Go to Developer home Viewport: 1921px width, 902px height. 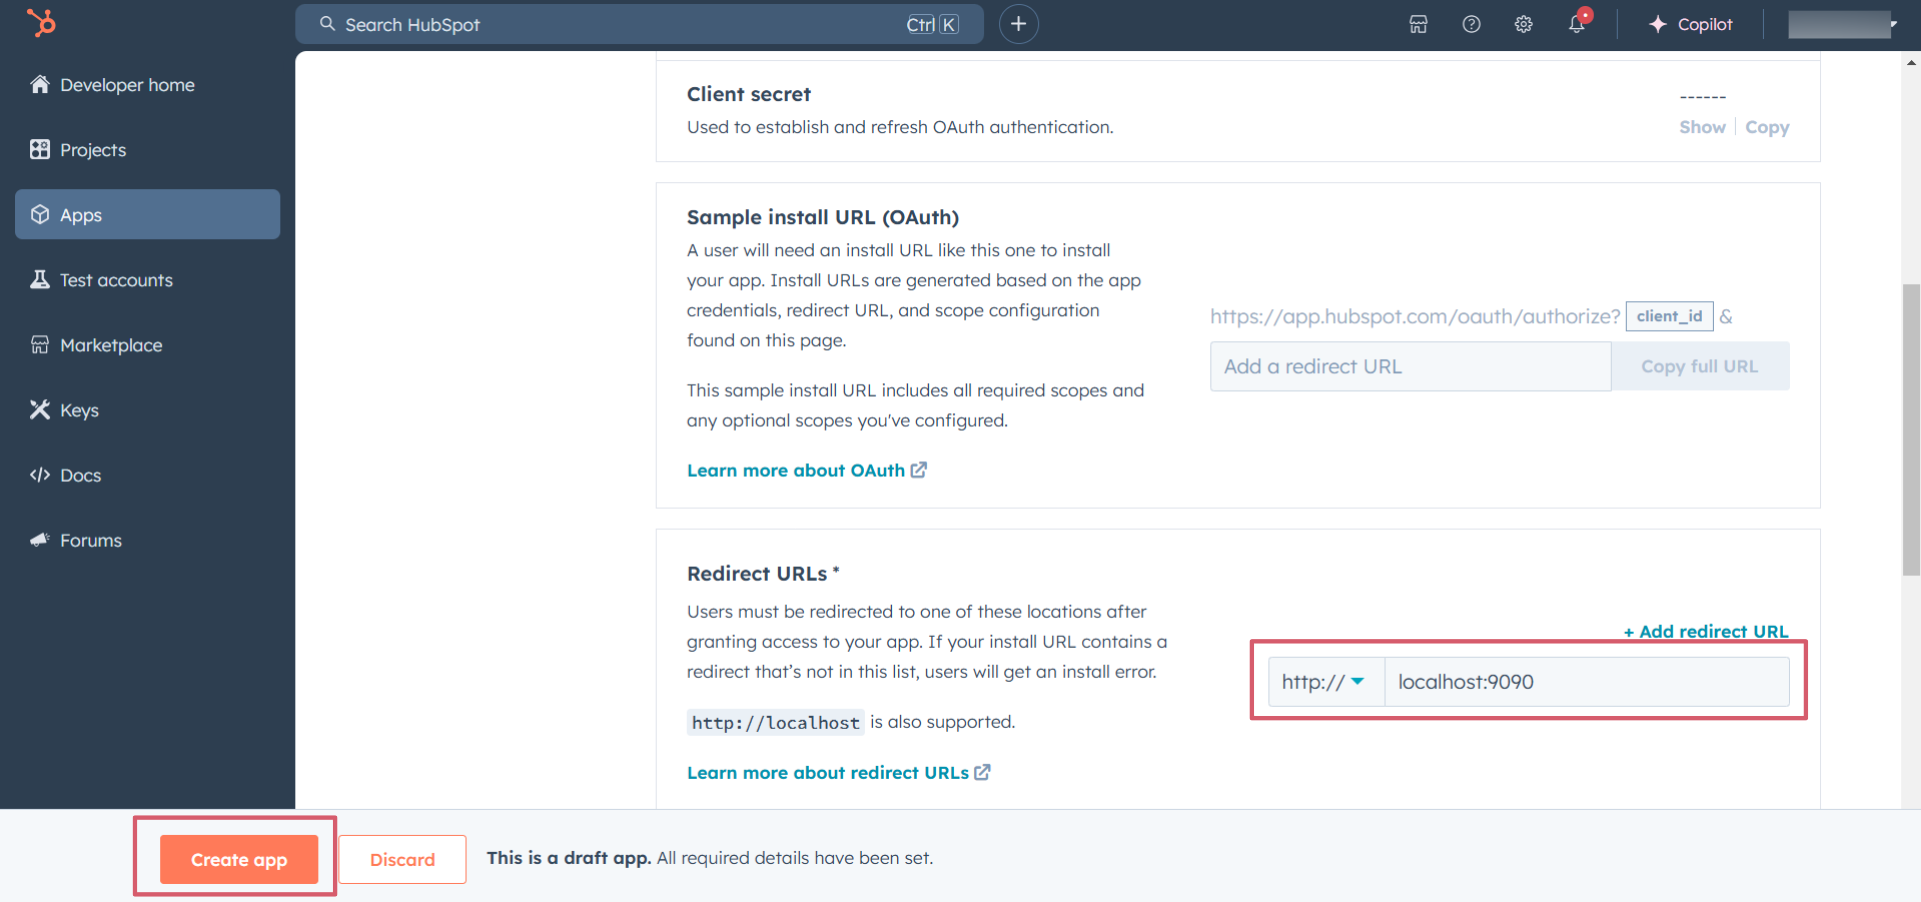(127, 85)
